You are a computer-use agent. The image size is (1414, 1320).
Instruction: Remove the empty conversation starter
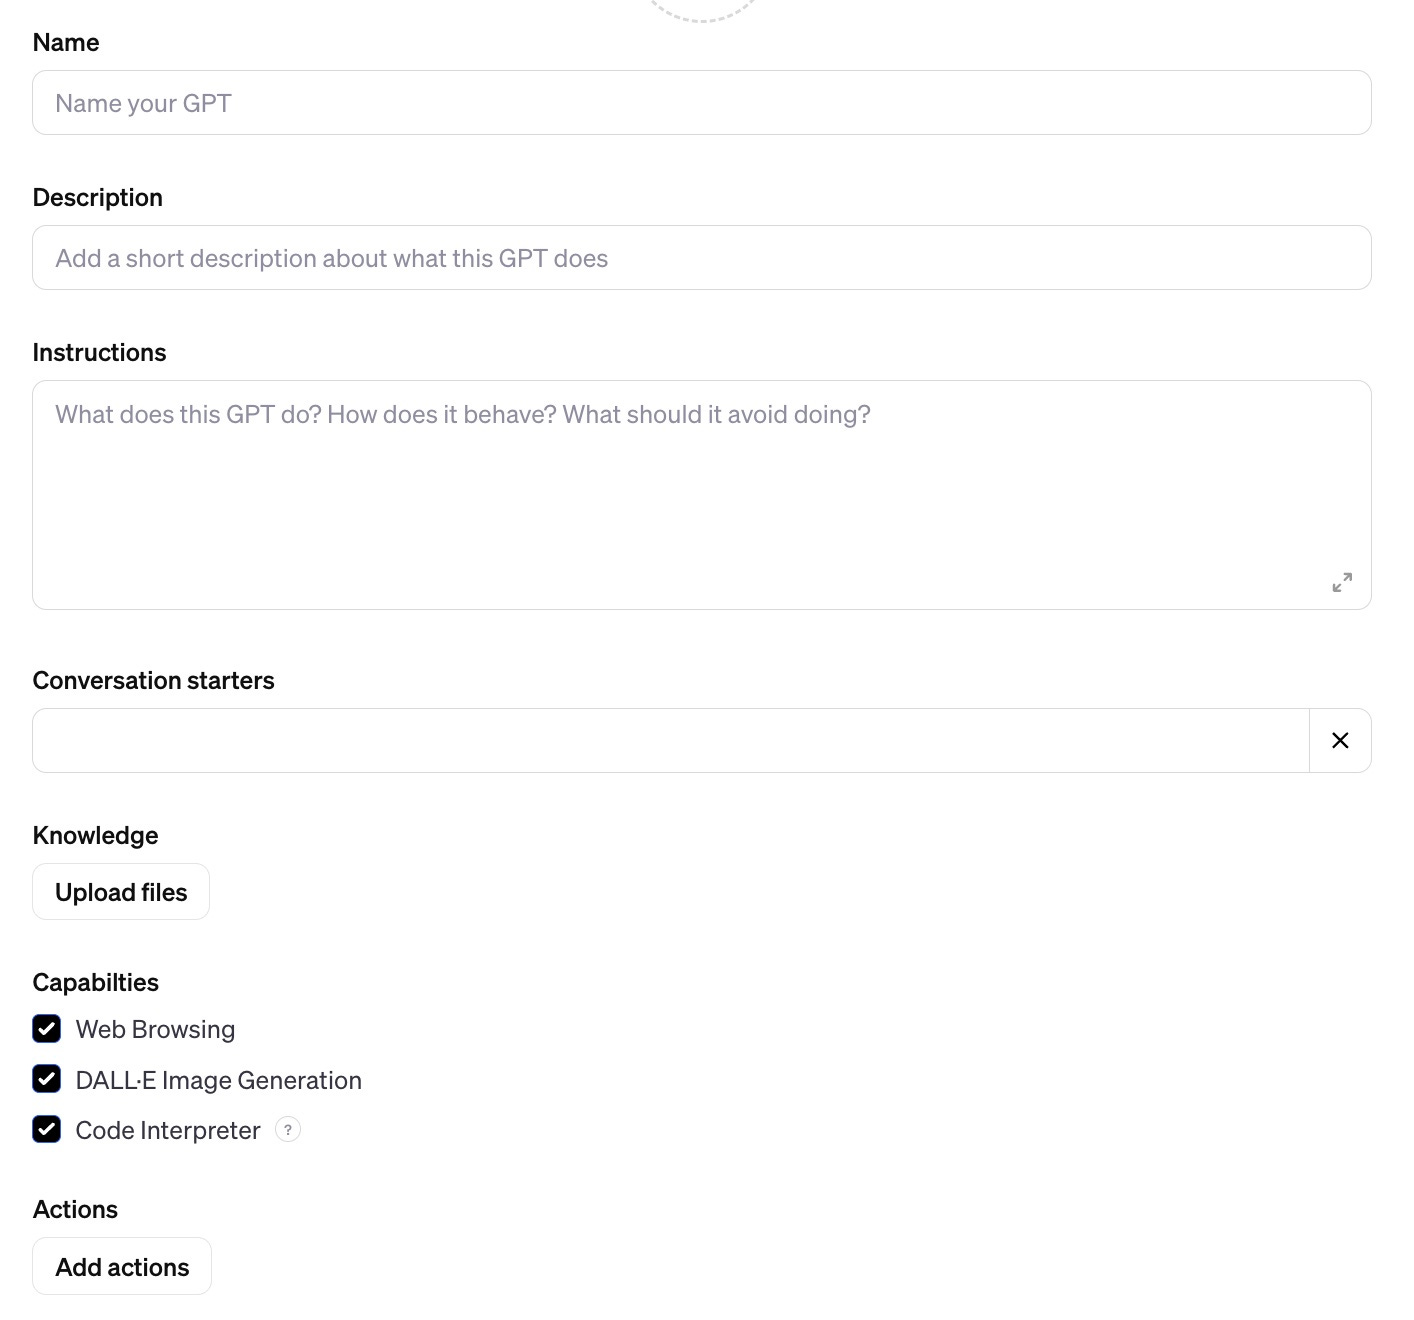coord(1339,740)
